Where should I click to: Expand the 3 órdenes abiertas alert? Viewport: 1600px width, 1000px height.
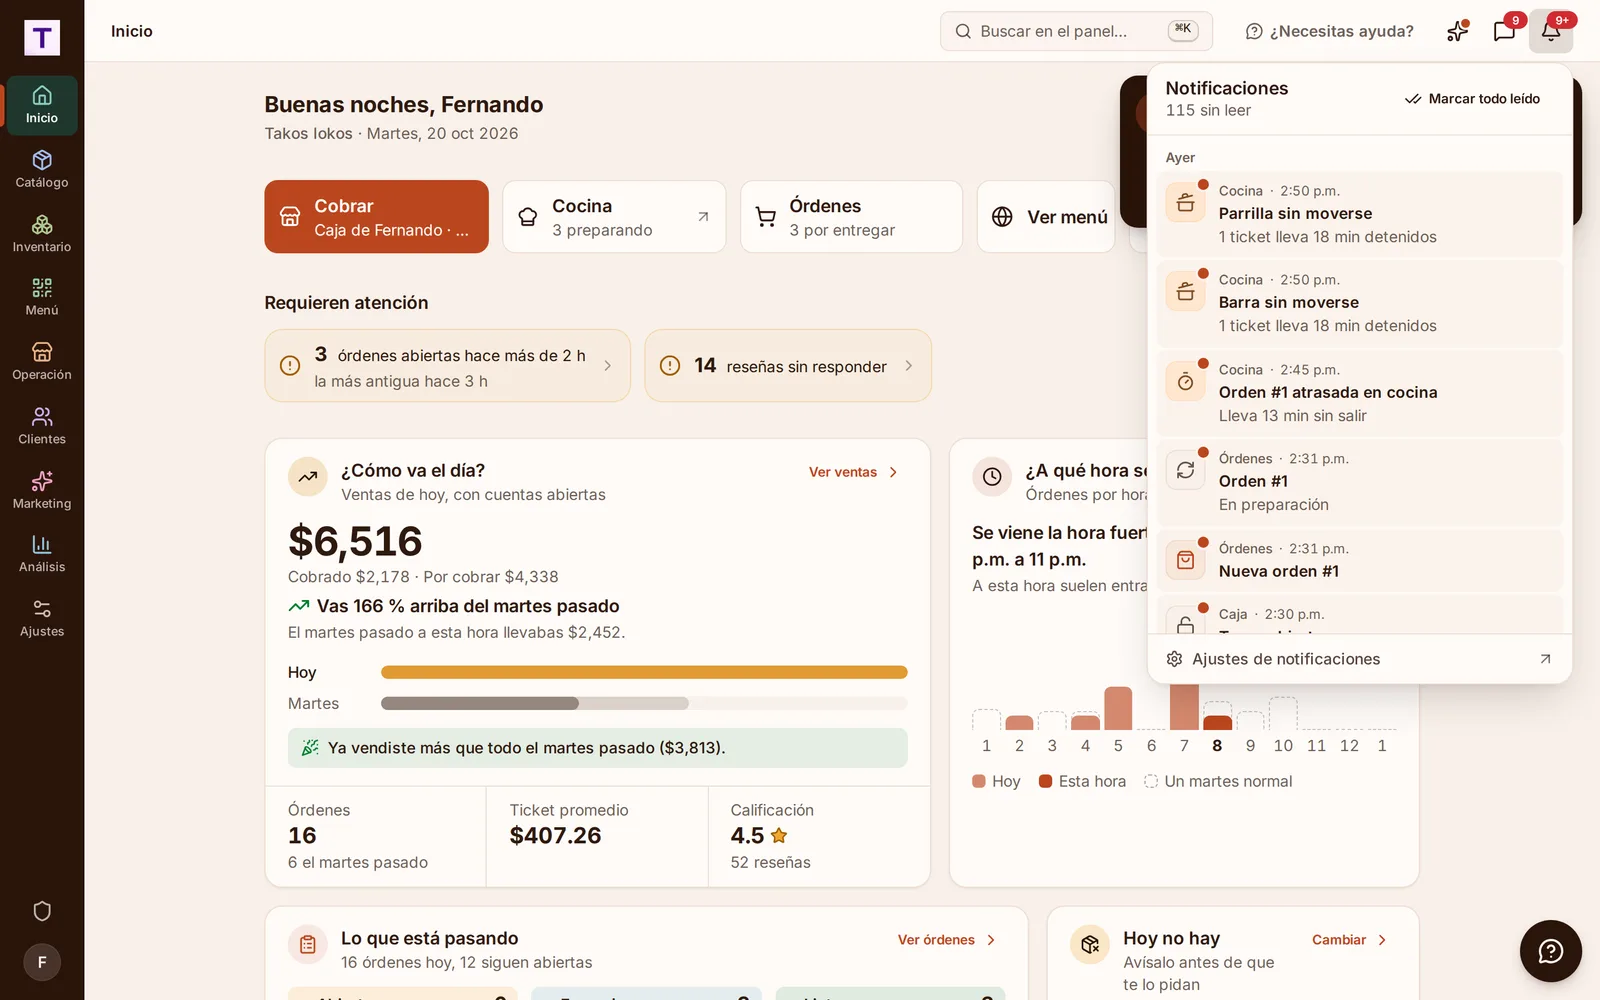[x=447, y=366]
